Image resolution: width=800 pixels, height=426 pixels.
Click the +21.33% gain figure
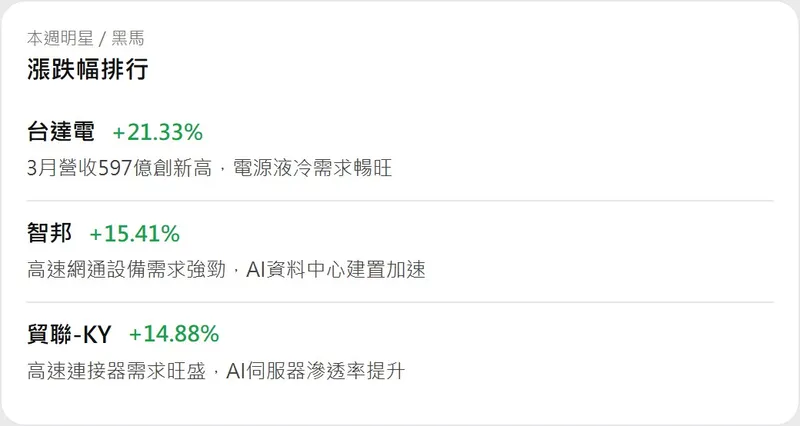[x=157, y=132]
